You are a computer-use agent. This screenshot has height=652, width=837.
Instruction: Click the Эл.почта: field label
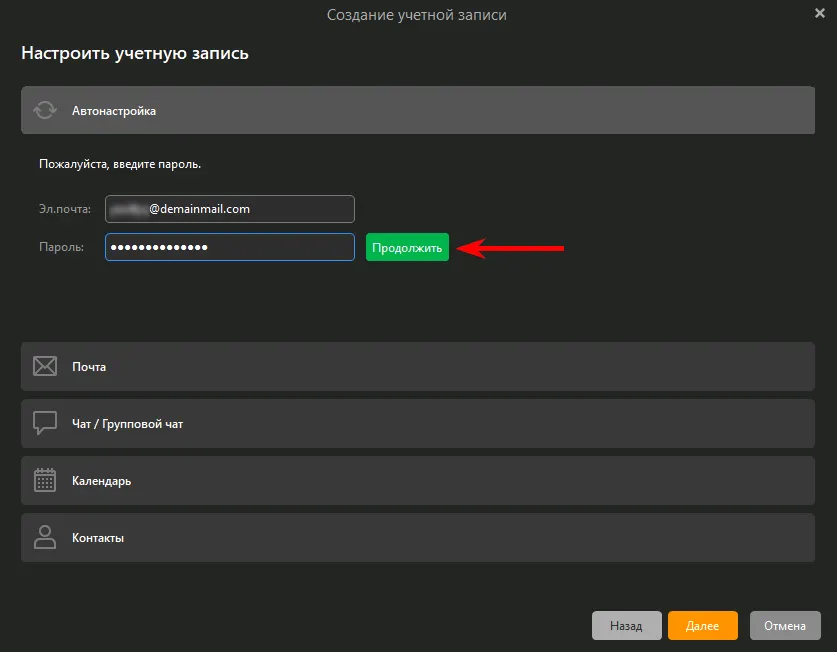pos(65,209)
